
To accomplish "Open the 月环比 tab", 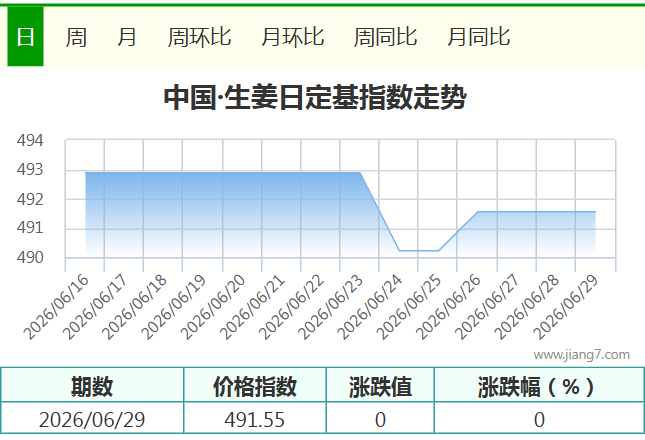I will tap(292, 37).
